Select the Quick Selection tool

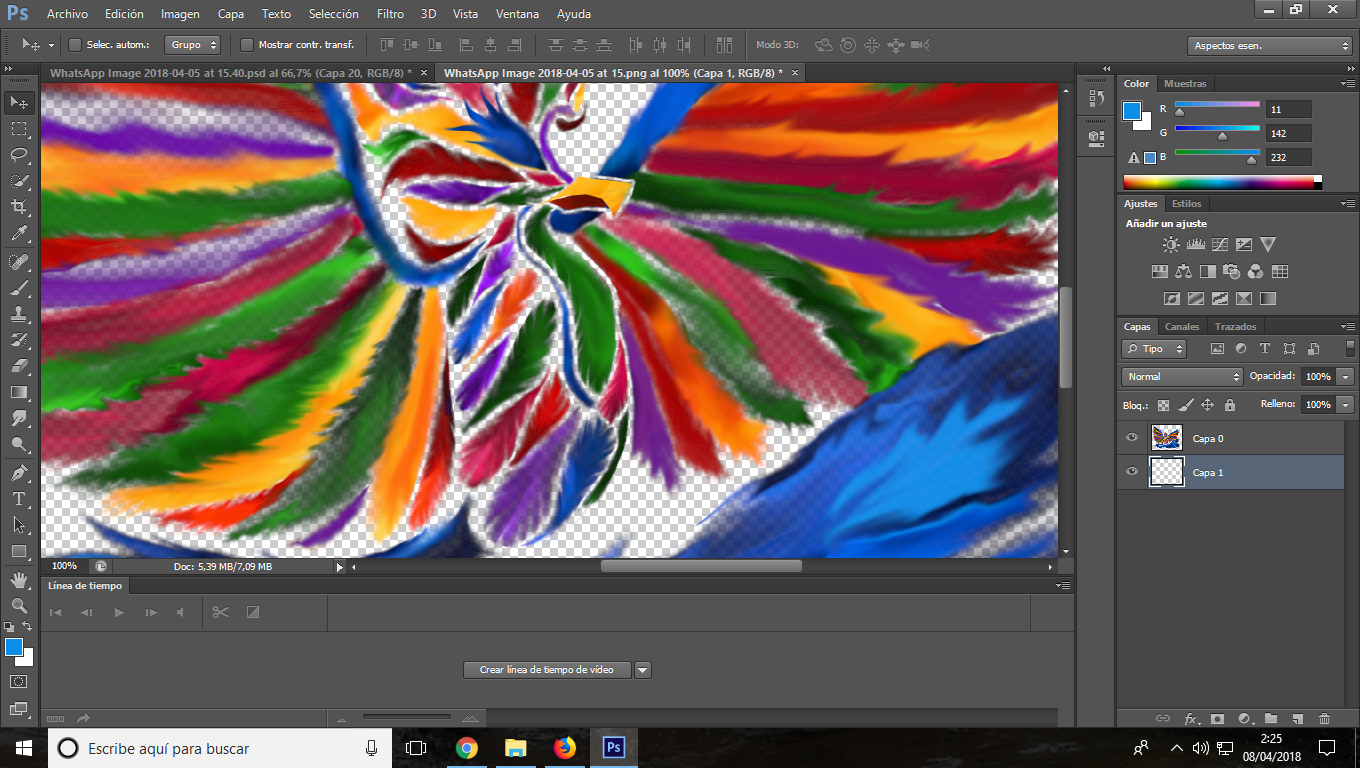point(19,181)
